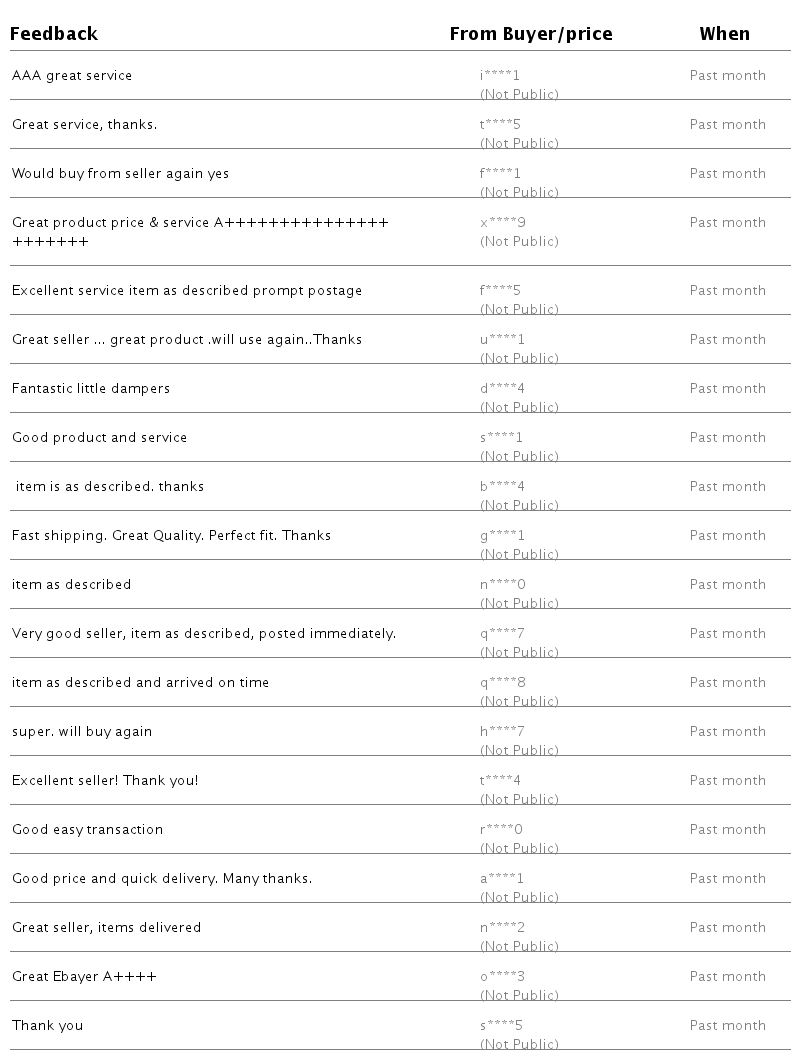Click buyer d****4's username
The height and width of the screenshot is (1050, 800).
[502, 389]
